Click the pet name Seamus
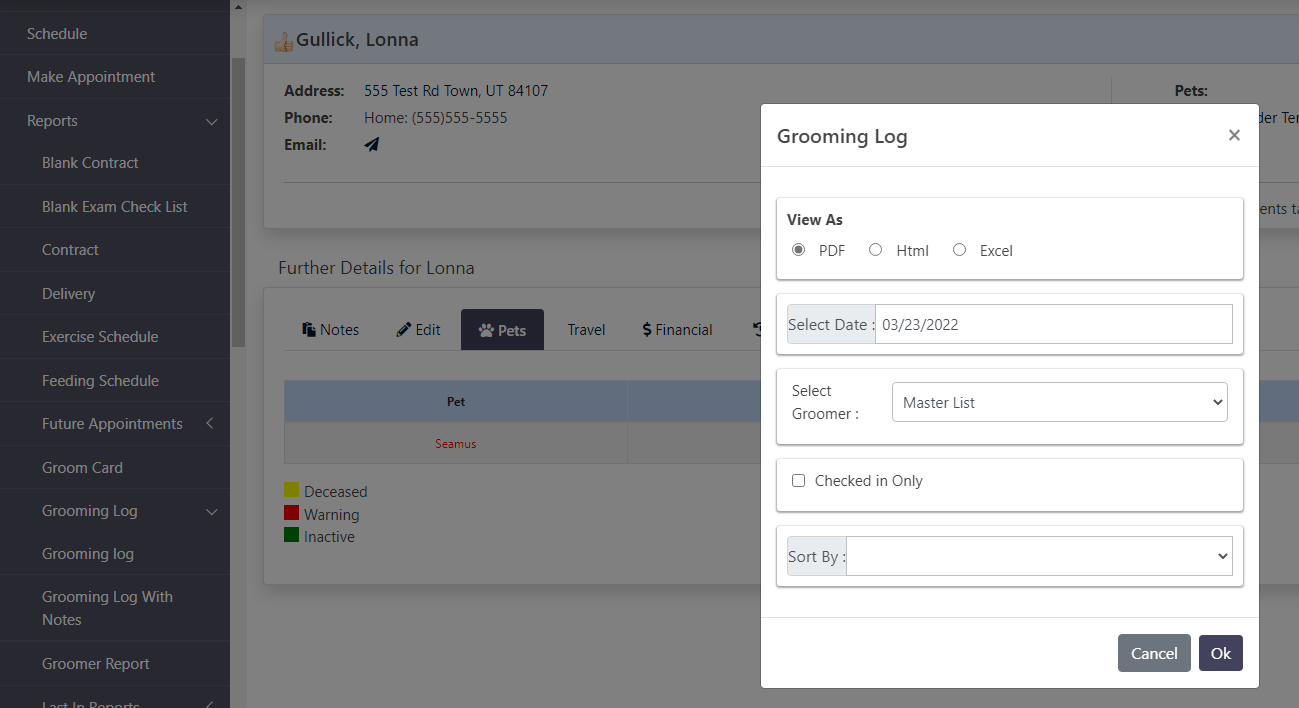Viewport: 1299px width, 708px height. pyautogui.click(x=455, y=444)
